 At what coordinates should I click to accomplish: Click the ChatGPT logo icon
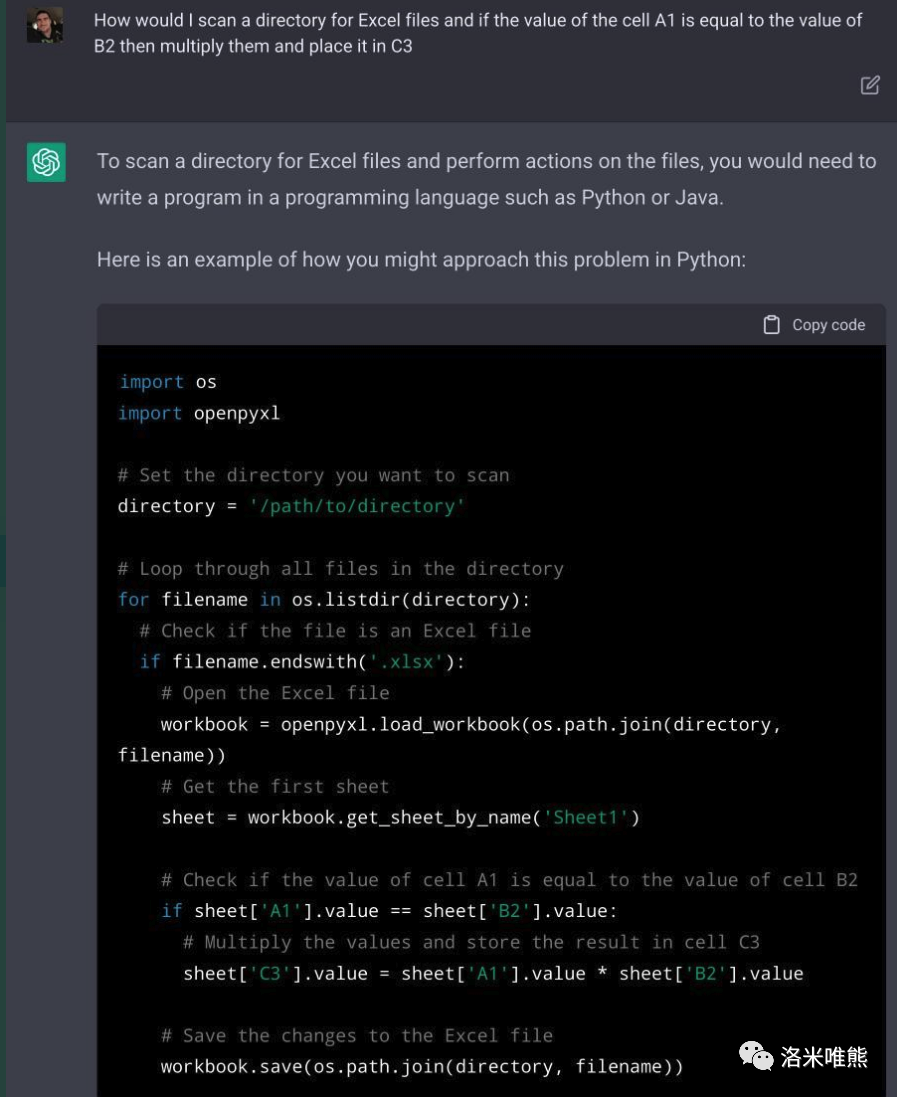pyautogui.click(x=46, y=162)
